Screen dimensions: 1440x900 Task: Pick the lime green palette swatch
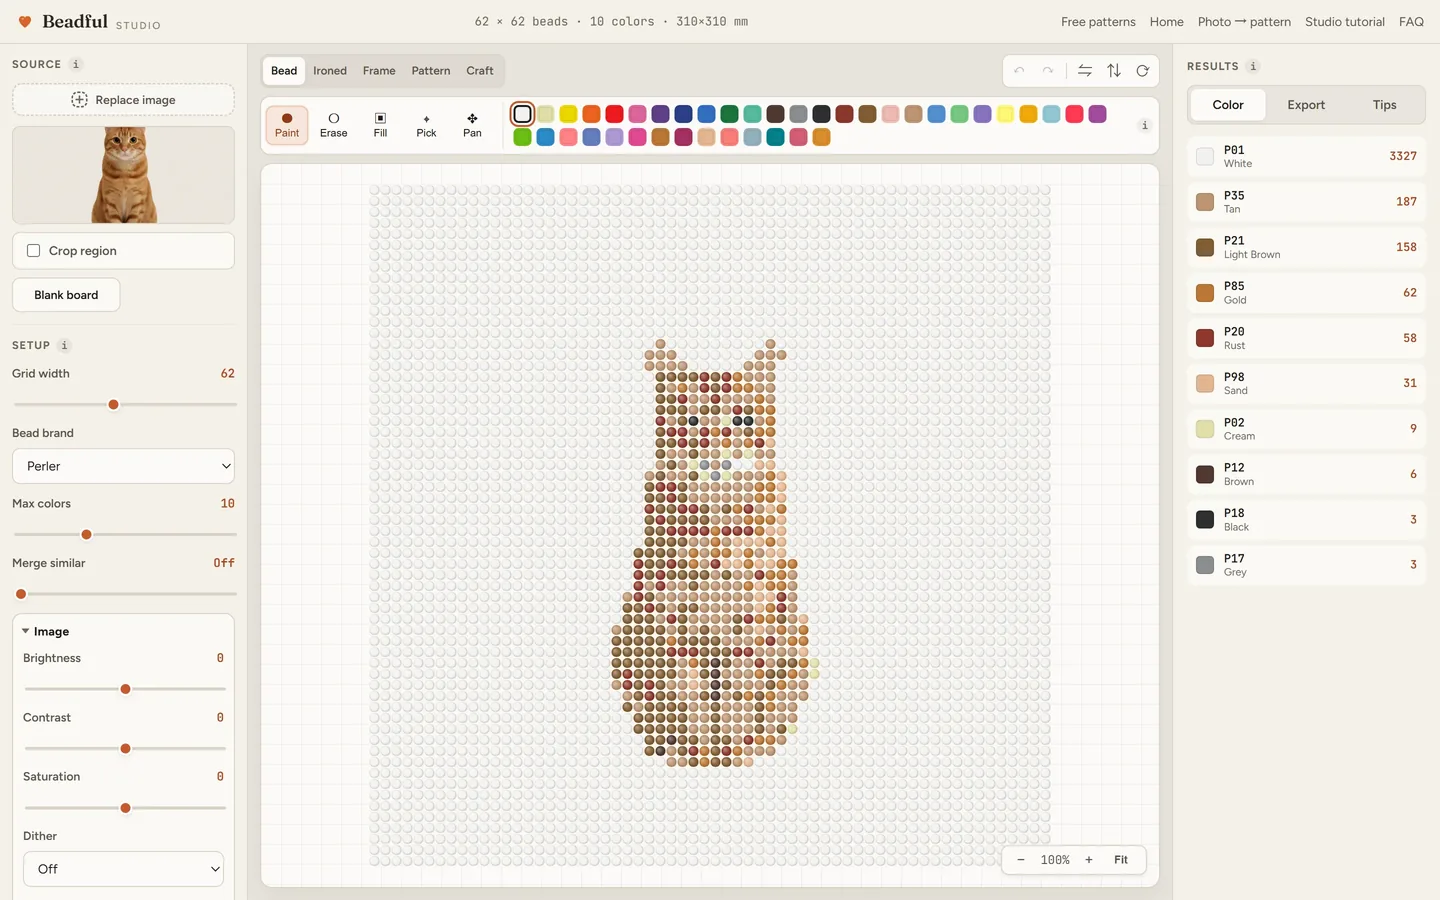click(522, 137)
